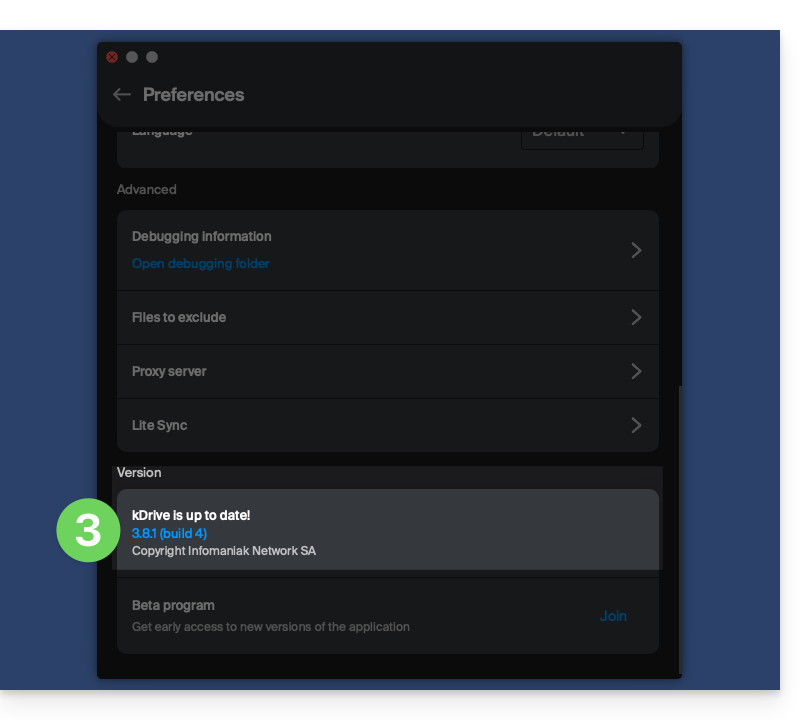Close the window with the red button
Viewport: 810px width, 720px height.
pos(112,57)
